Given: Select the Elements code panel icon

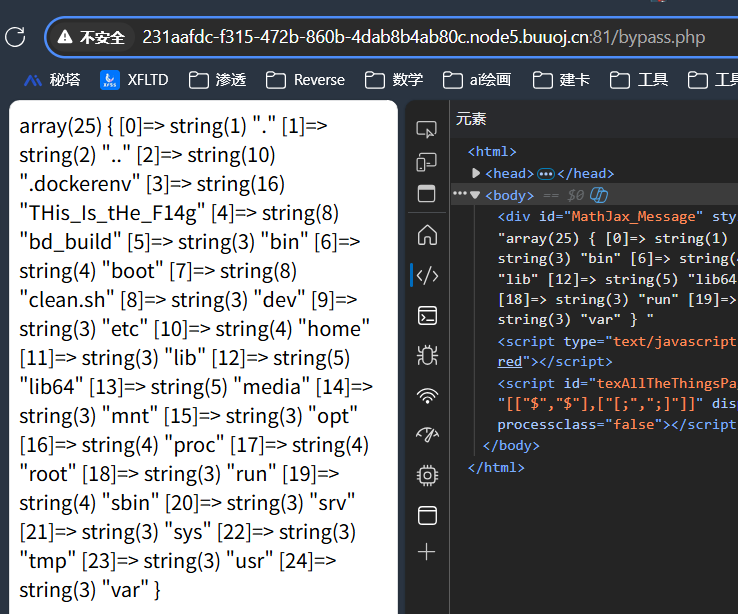Looking at the screenshot, I should (x=427, y=275).
